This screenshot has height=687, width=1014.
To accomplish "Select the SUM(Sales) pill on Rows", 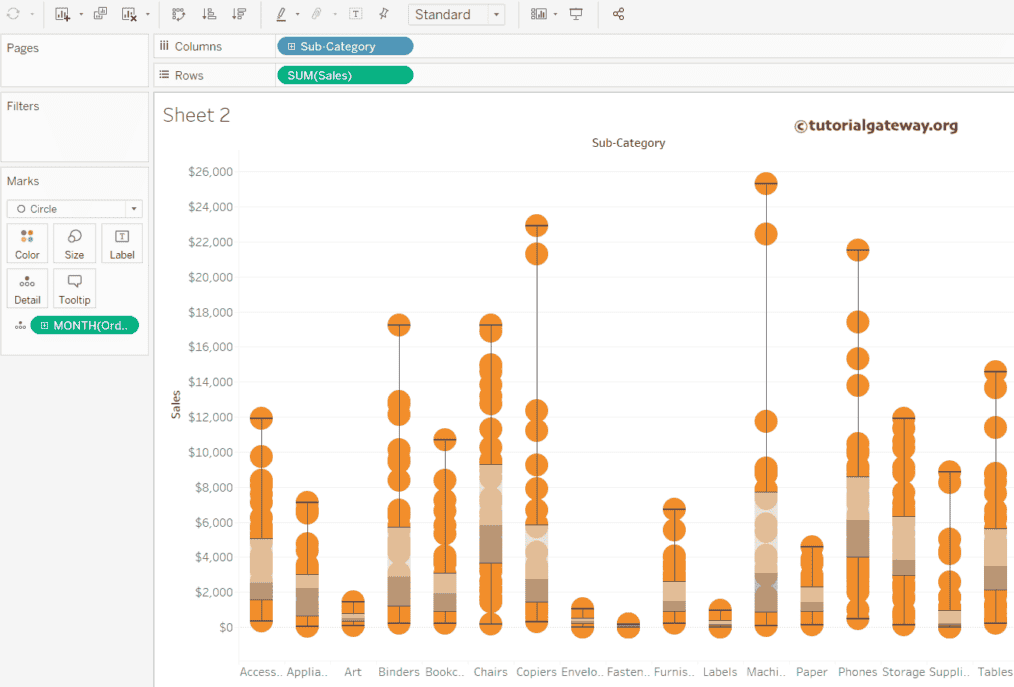I will 344,75.
